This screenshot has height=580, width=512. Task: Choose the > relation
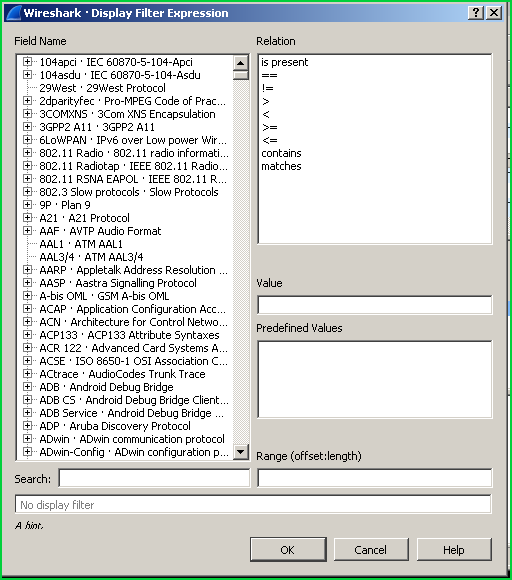click(266, 101)
